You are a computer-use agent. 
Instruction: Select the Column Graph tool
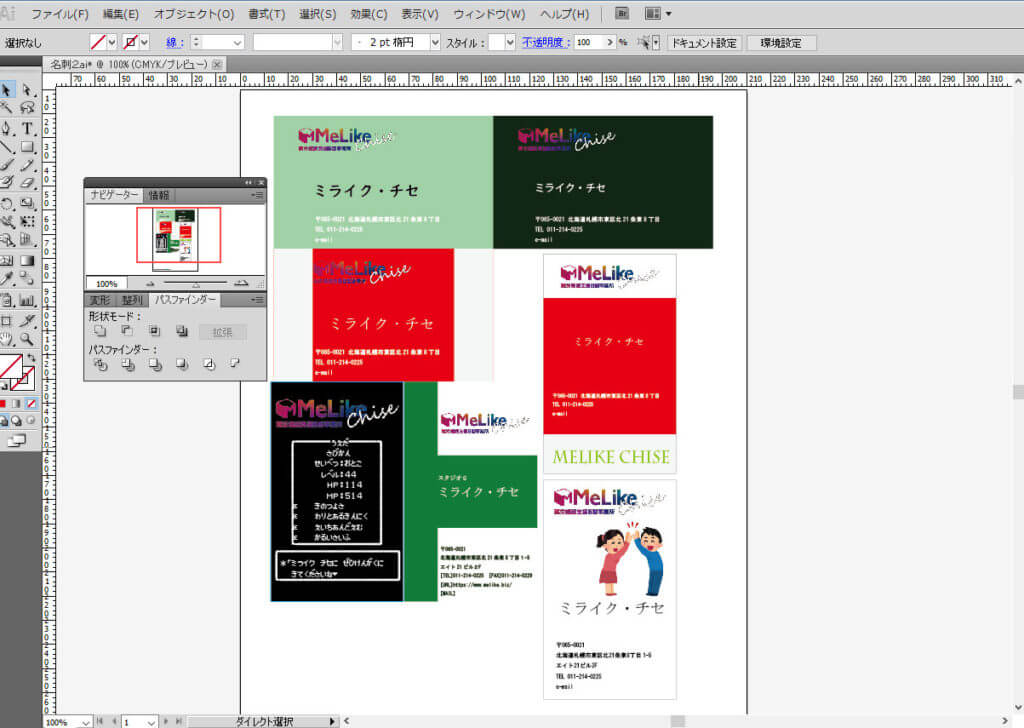coord(27,300)
